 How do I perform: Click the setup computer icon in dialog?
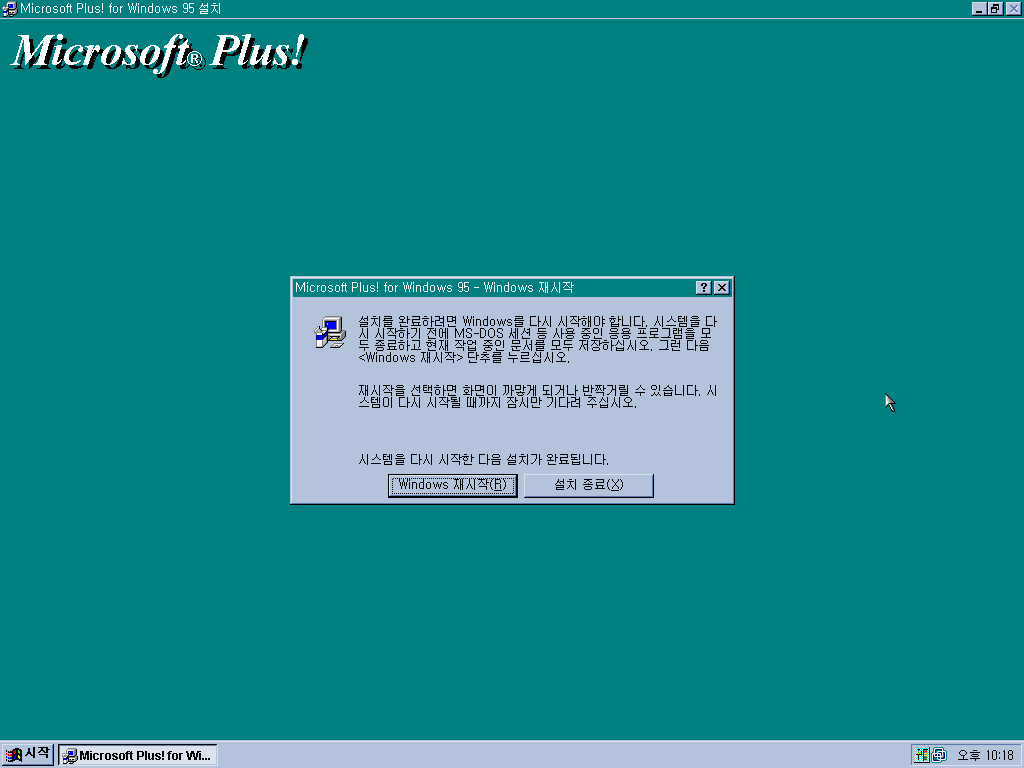pos(330,332)
